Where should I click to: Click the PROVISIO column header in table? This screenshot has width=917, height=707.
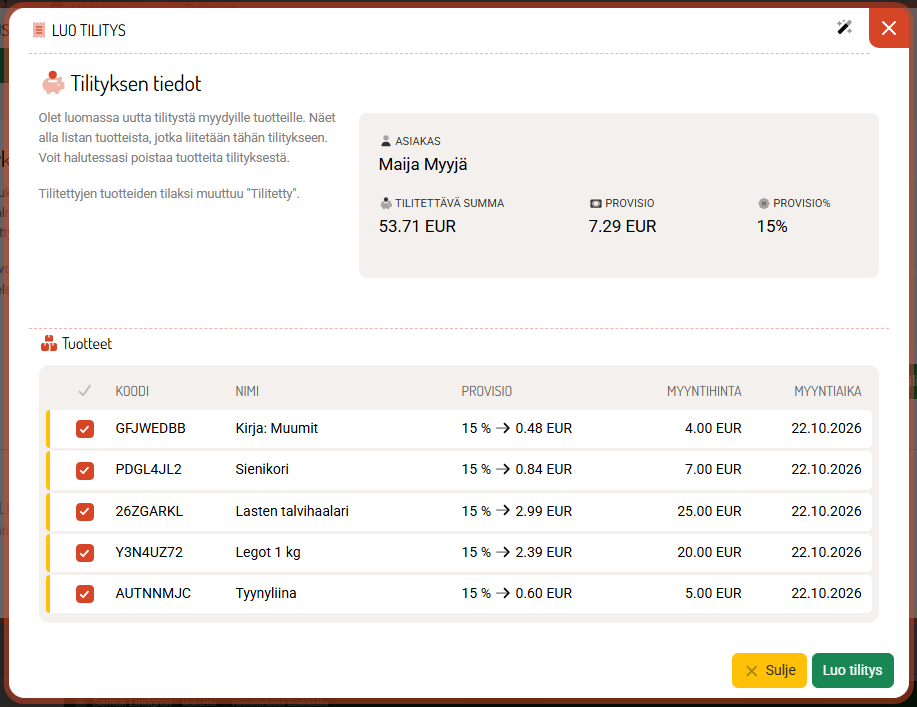[x=487, y=391]
